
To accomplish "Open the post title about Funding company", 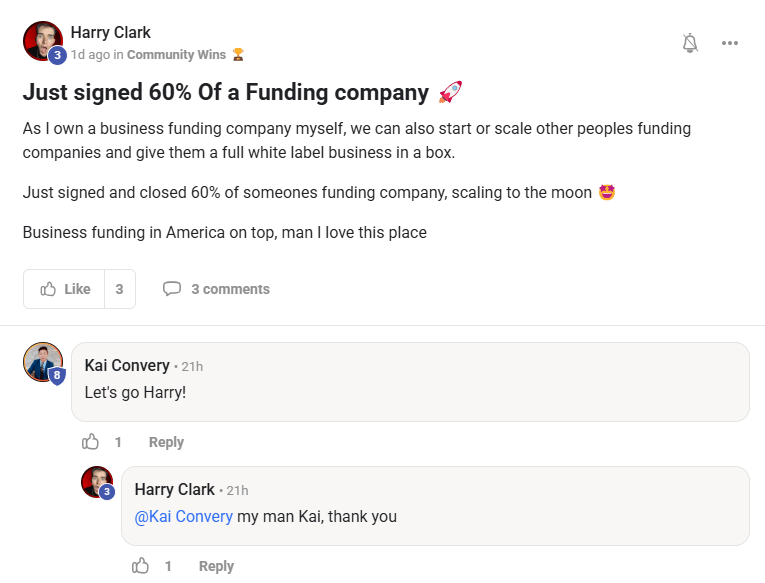I will pos(226,93).
